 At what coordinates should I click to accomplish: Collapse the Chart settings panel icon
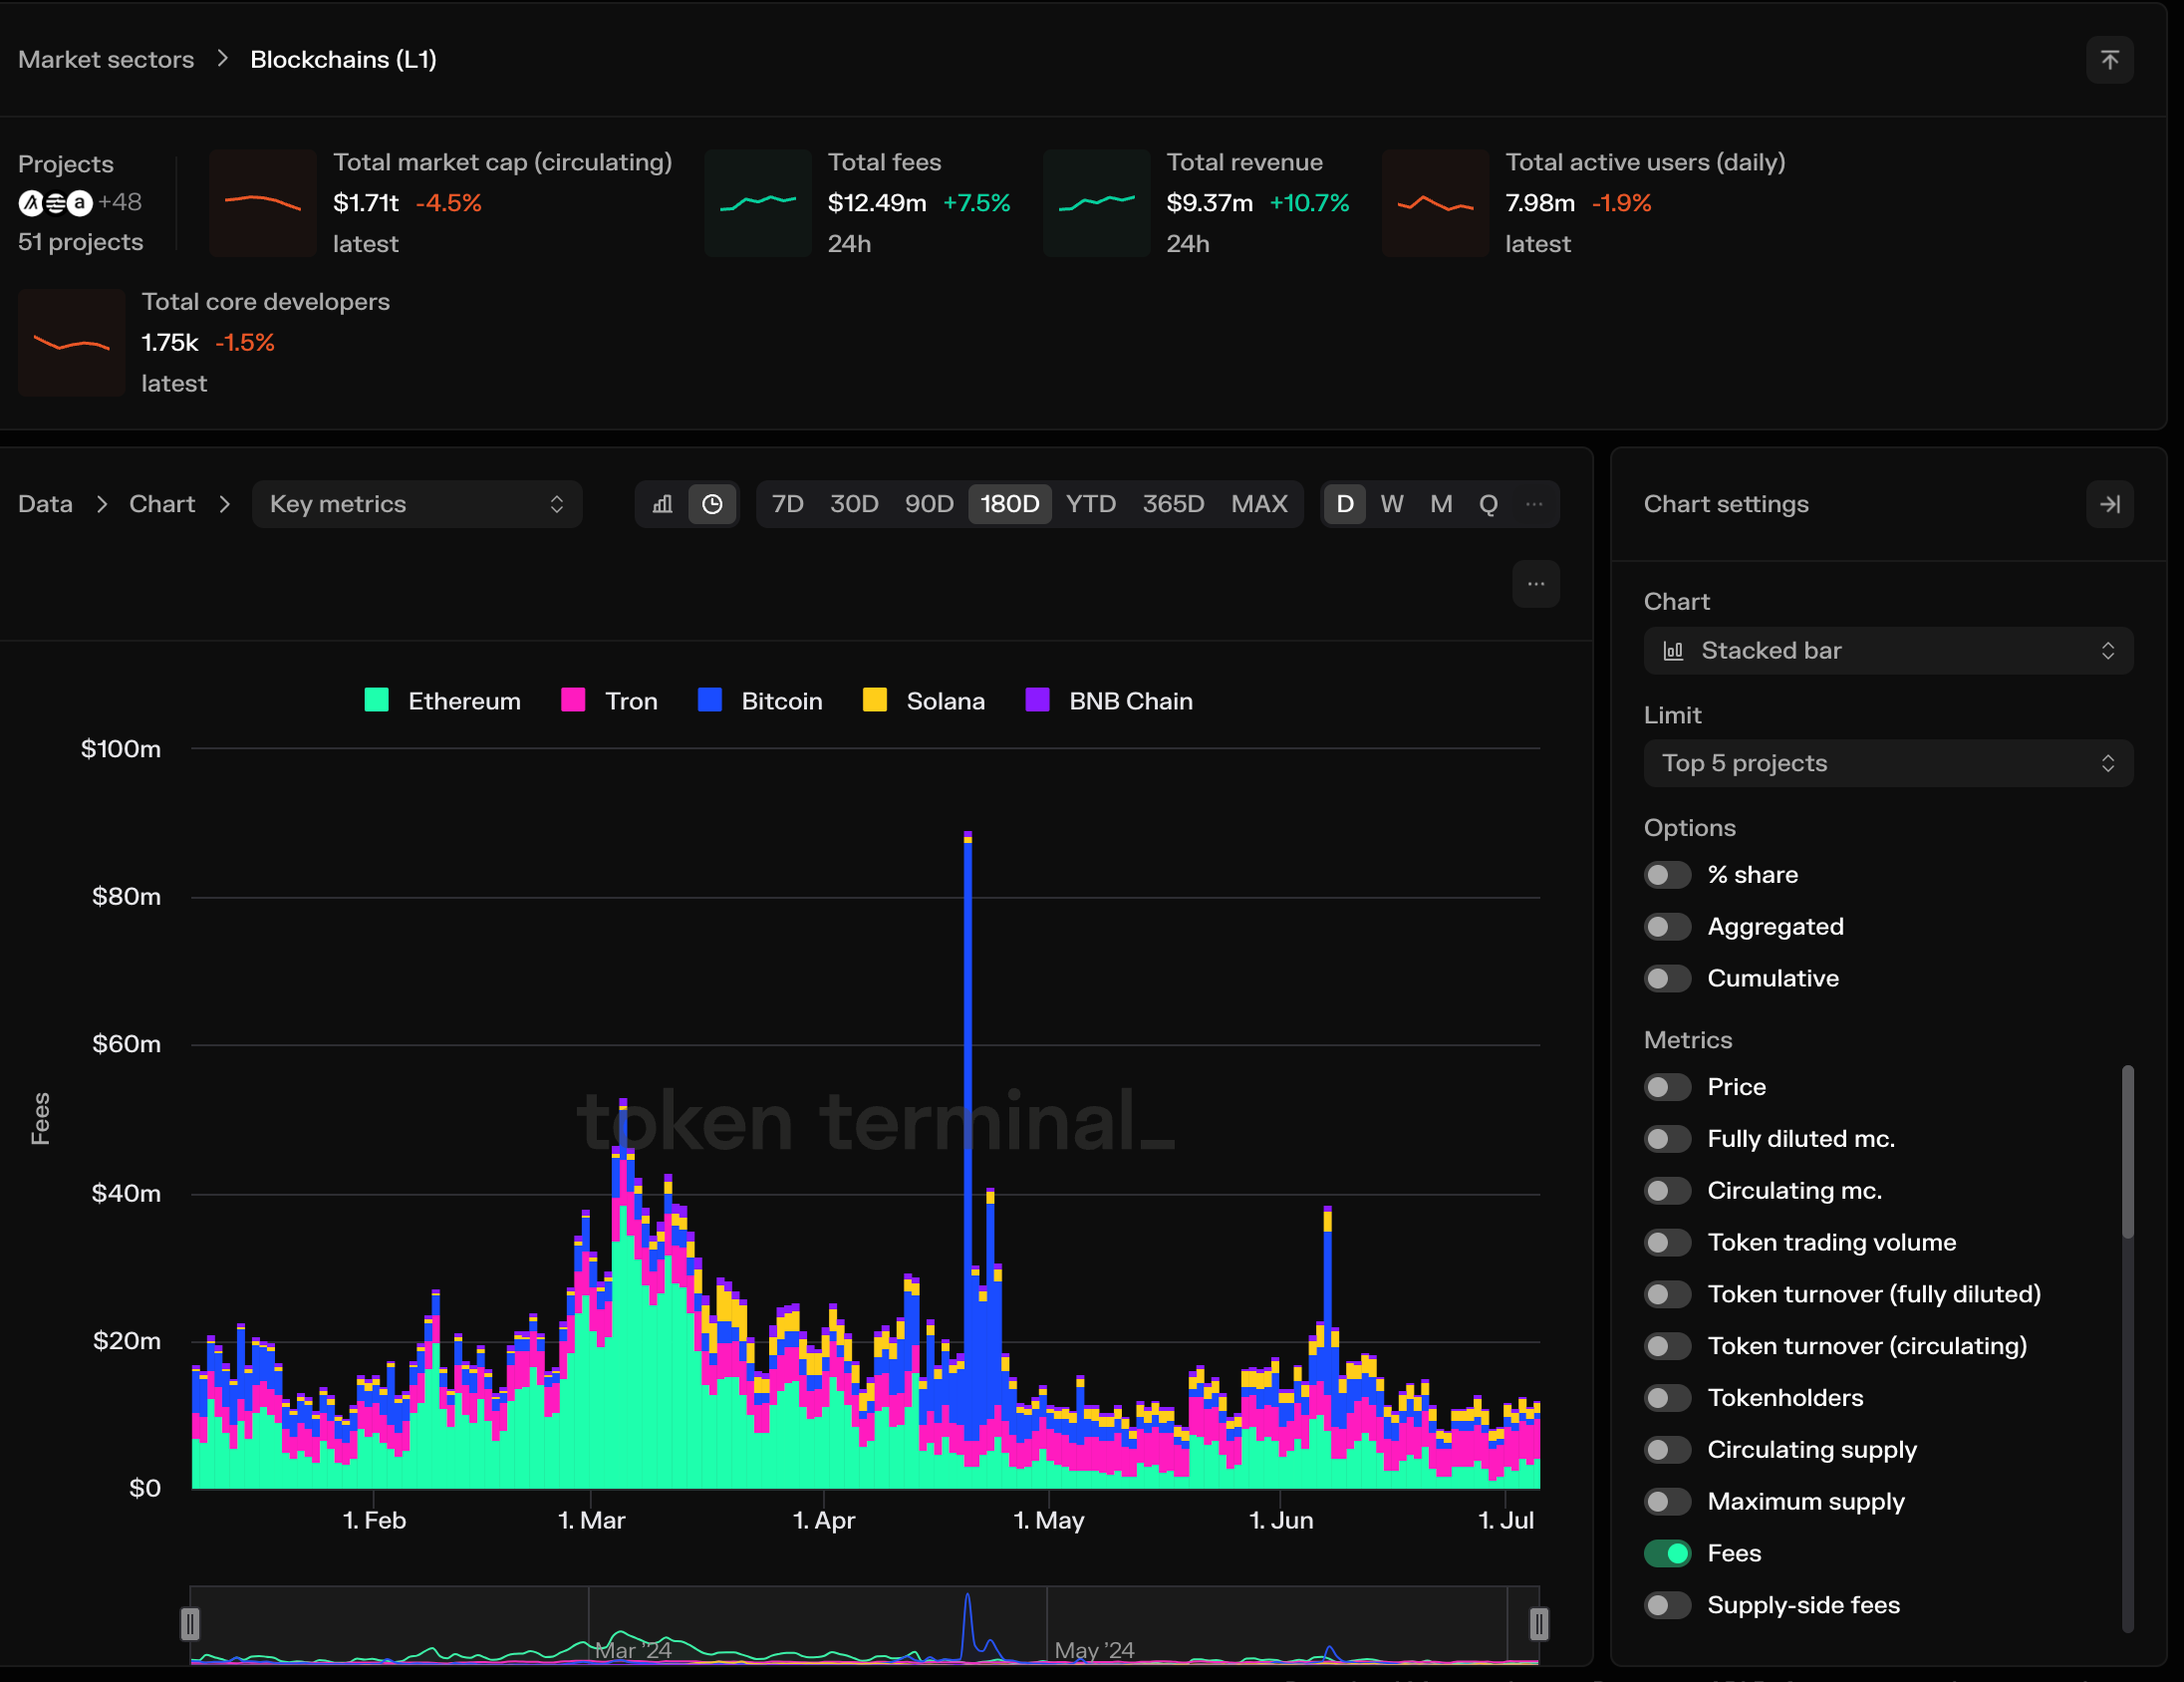(x=2109, y=504)
